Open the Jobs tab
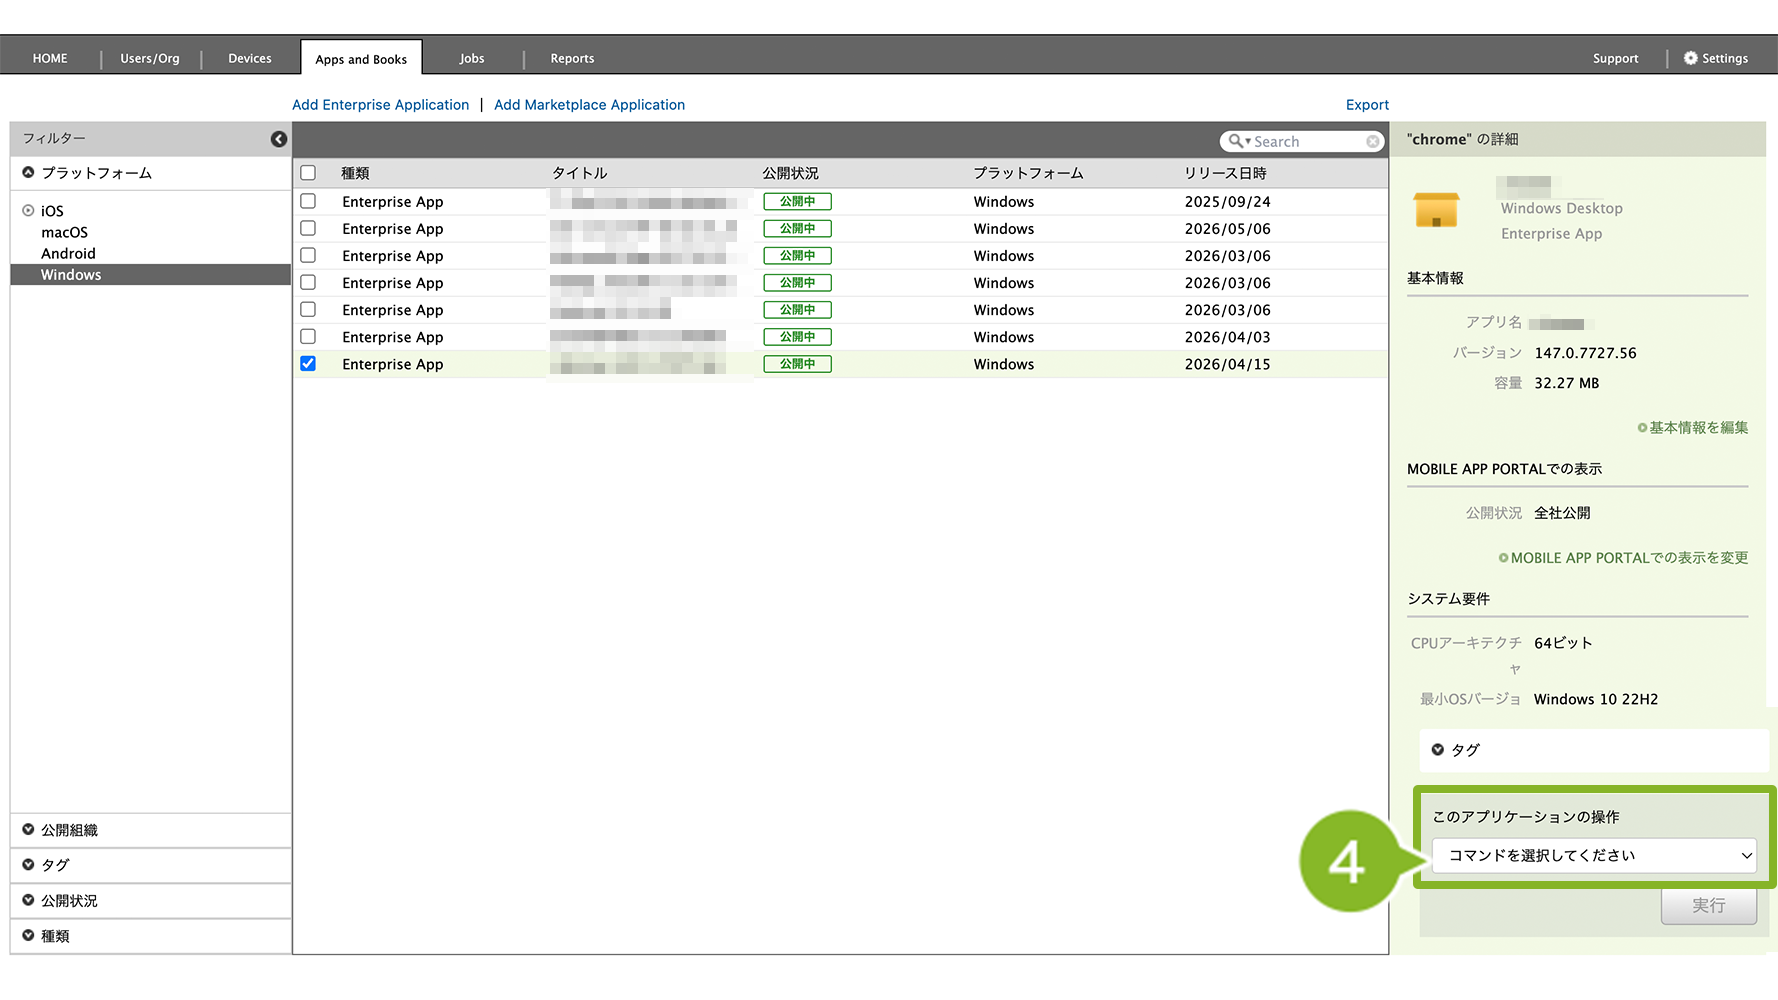Screen dimensions: 1778x1000 point(472,58)
